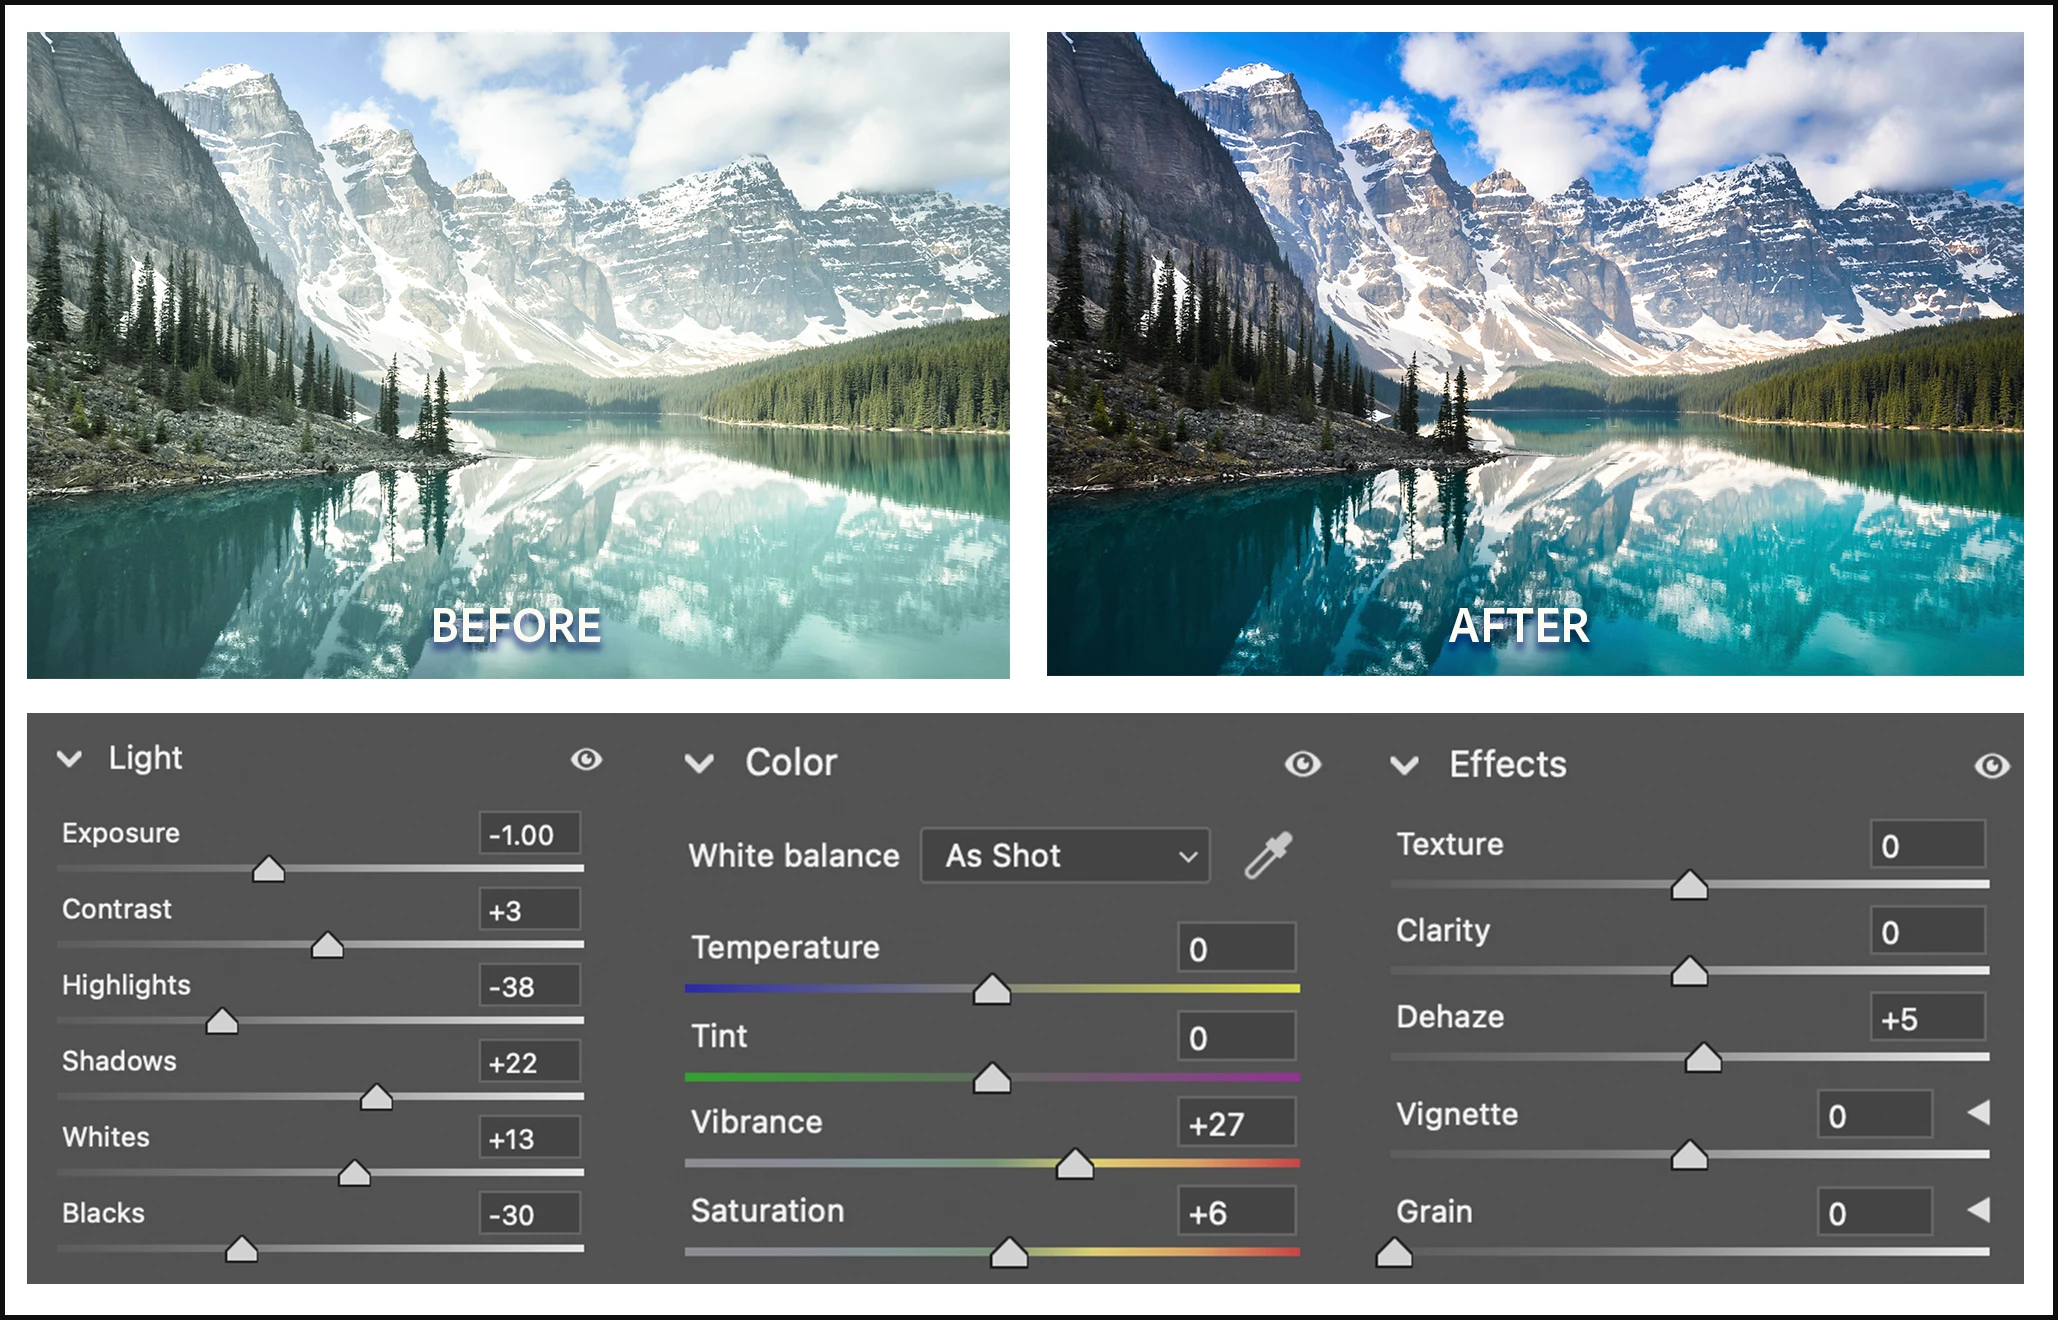2058x1320 pixels.
Task: Toggle Effects panel visibility eye icon
Action: [x=1991, y=766]
